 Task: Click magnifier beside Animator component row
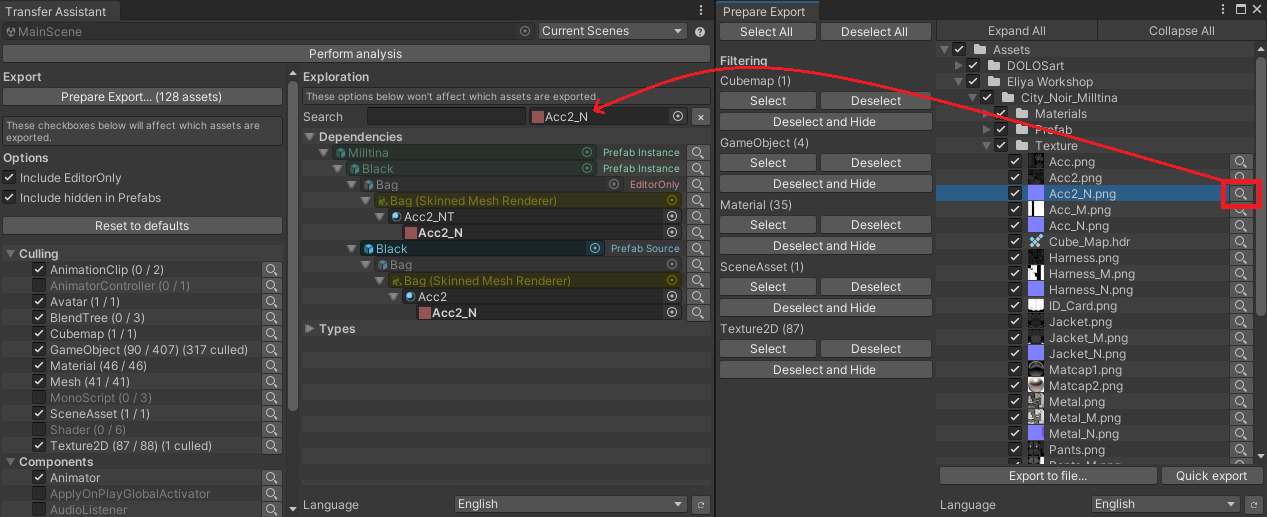pyautogui.click(x=271, y=478)
